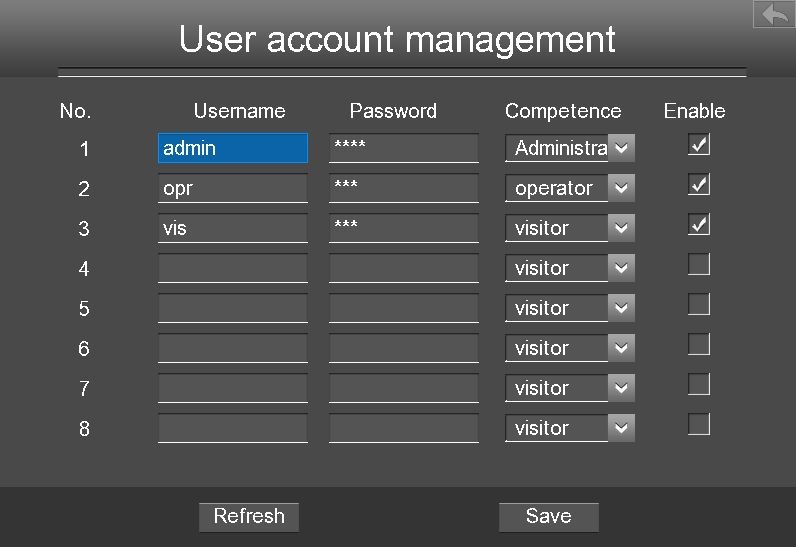The height and width of the screenshot is (547, 796).
Task: Enable account number 6 checkbox
Action: (x=699, y=345)
